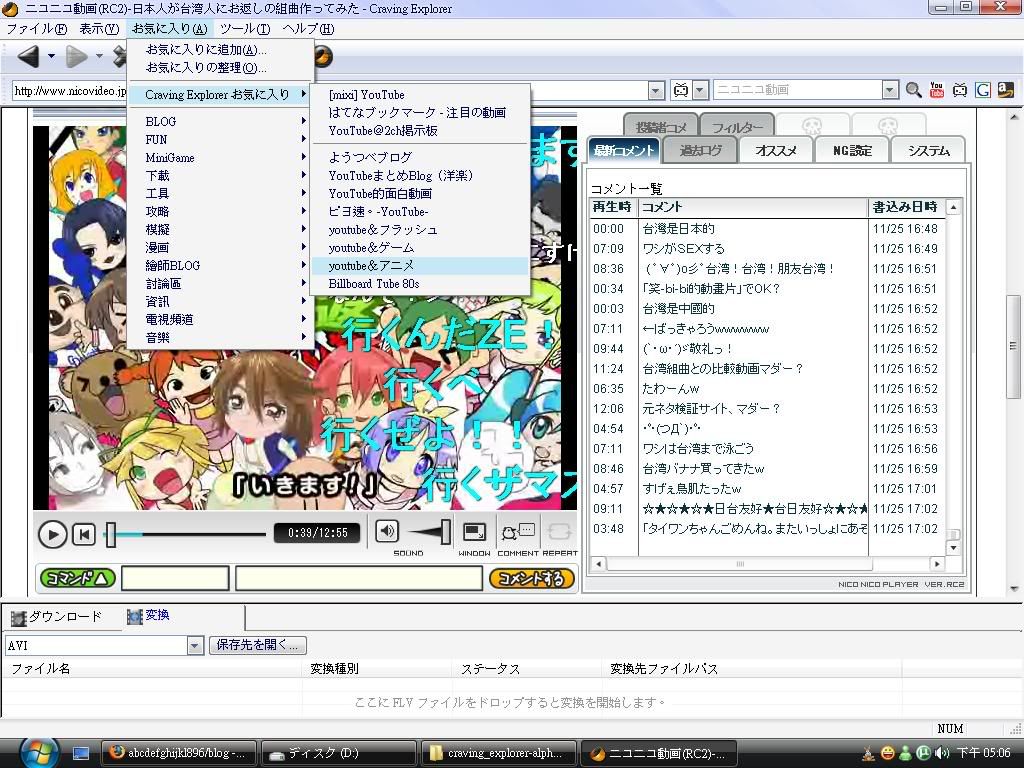Open the ツール menu
This screenshot has height=768, width=1024.
[245, 29]
